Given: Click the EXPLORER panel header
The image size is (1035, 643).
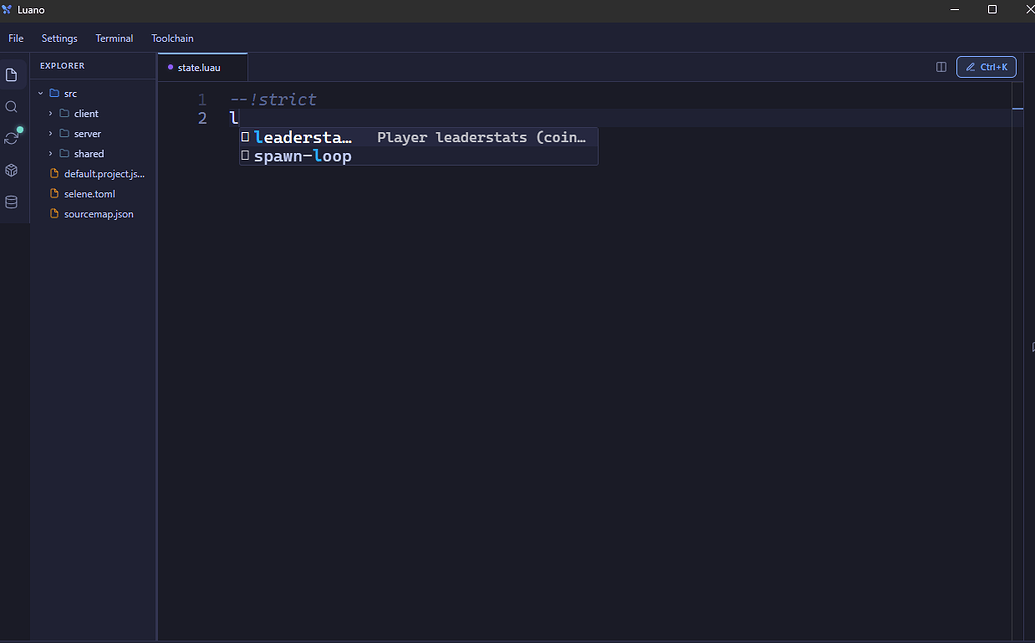Looking at the screenshot, I should coord(62,65).
